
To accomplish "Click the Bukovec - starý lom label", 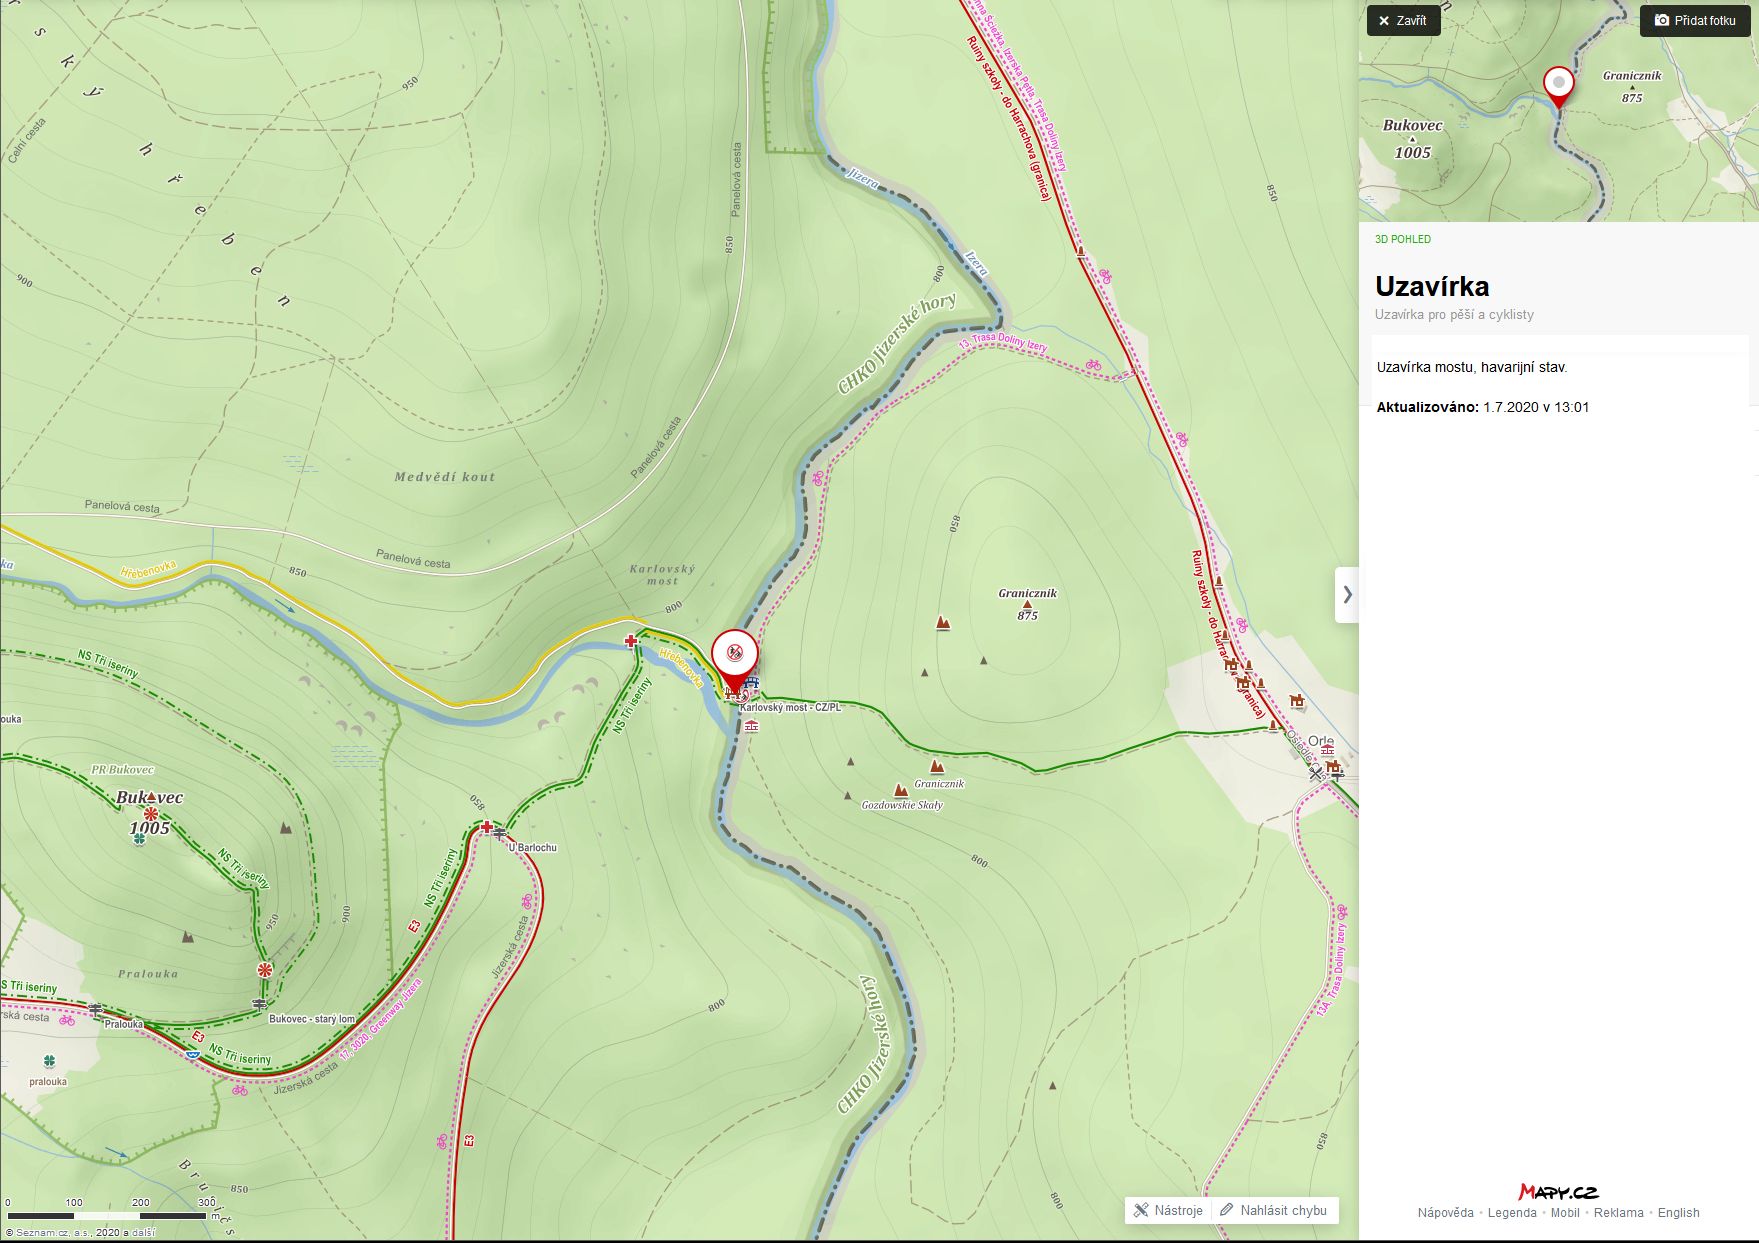I will (312, 1019).
